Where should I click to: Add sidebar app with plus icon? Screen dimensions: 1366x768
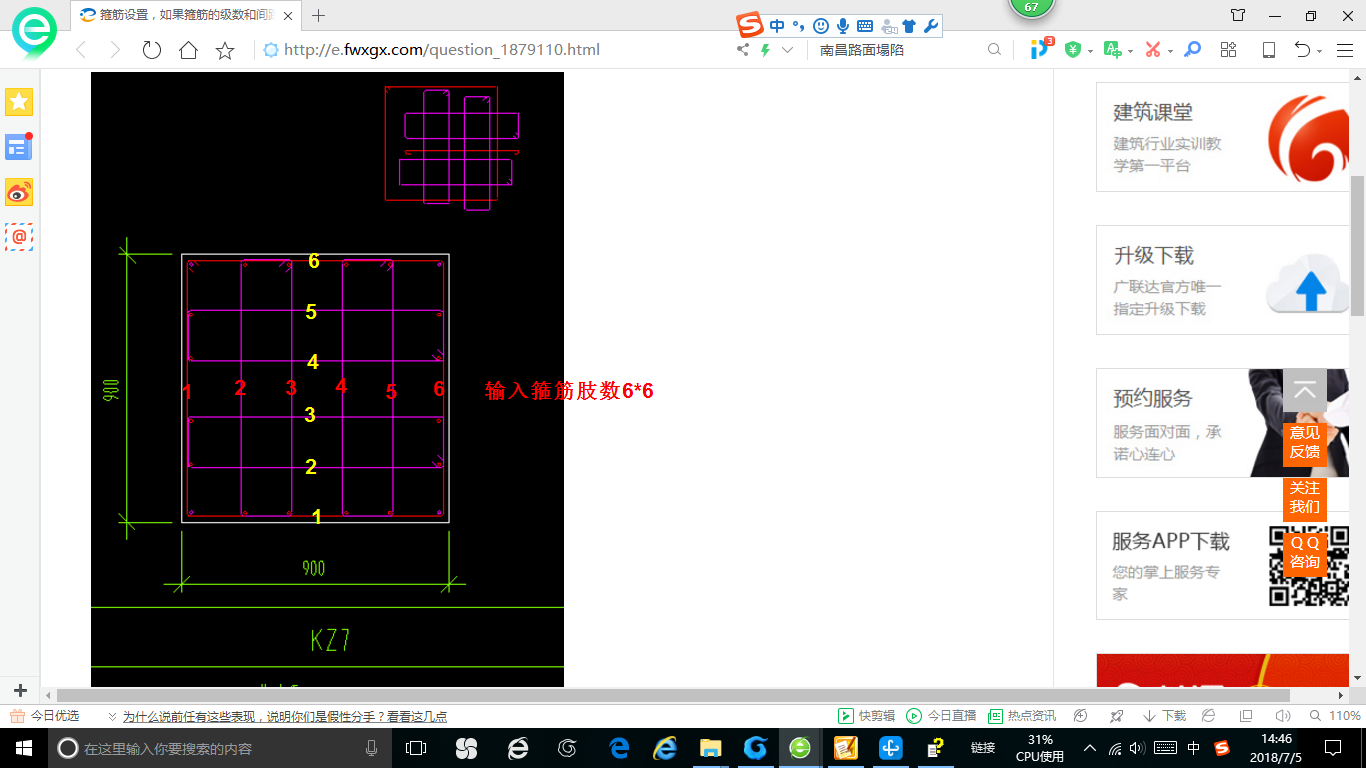(x=20, y=691)
